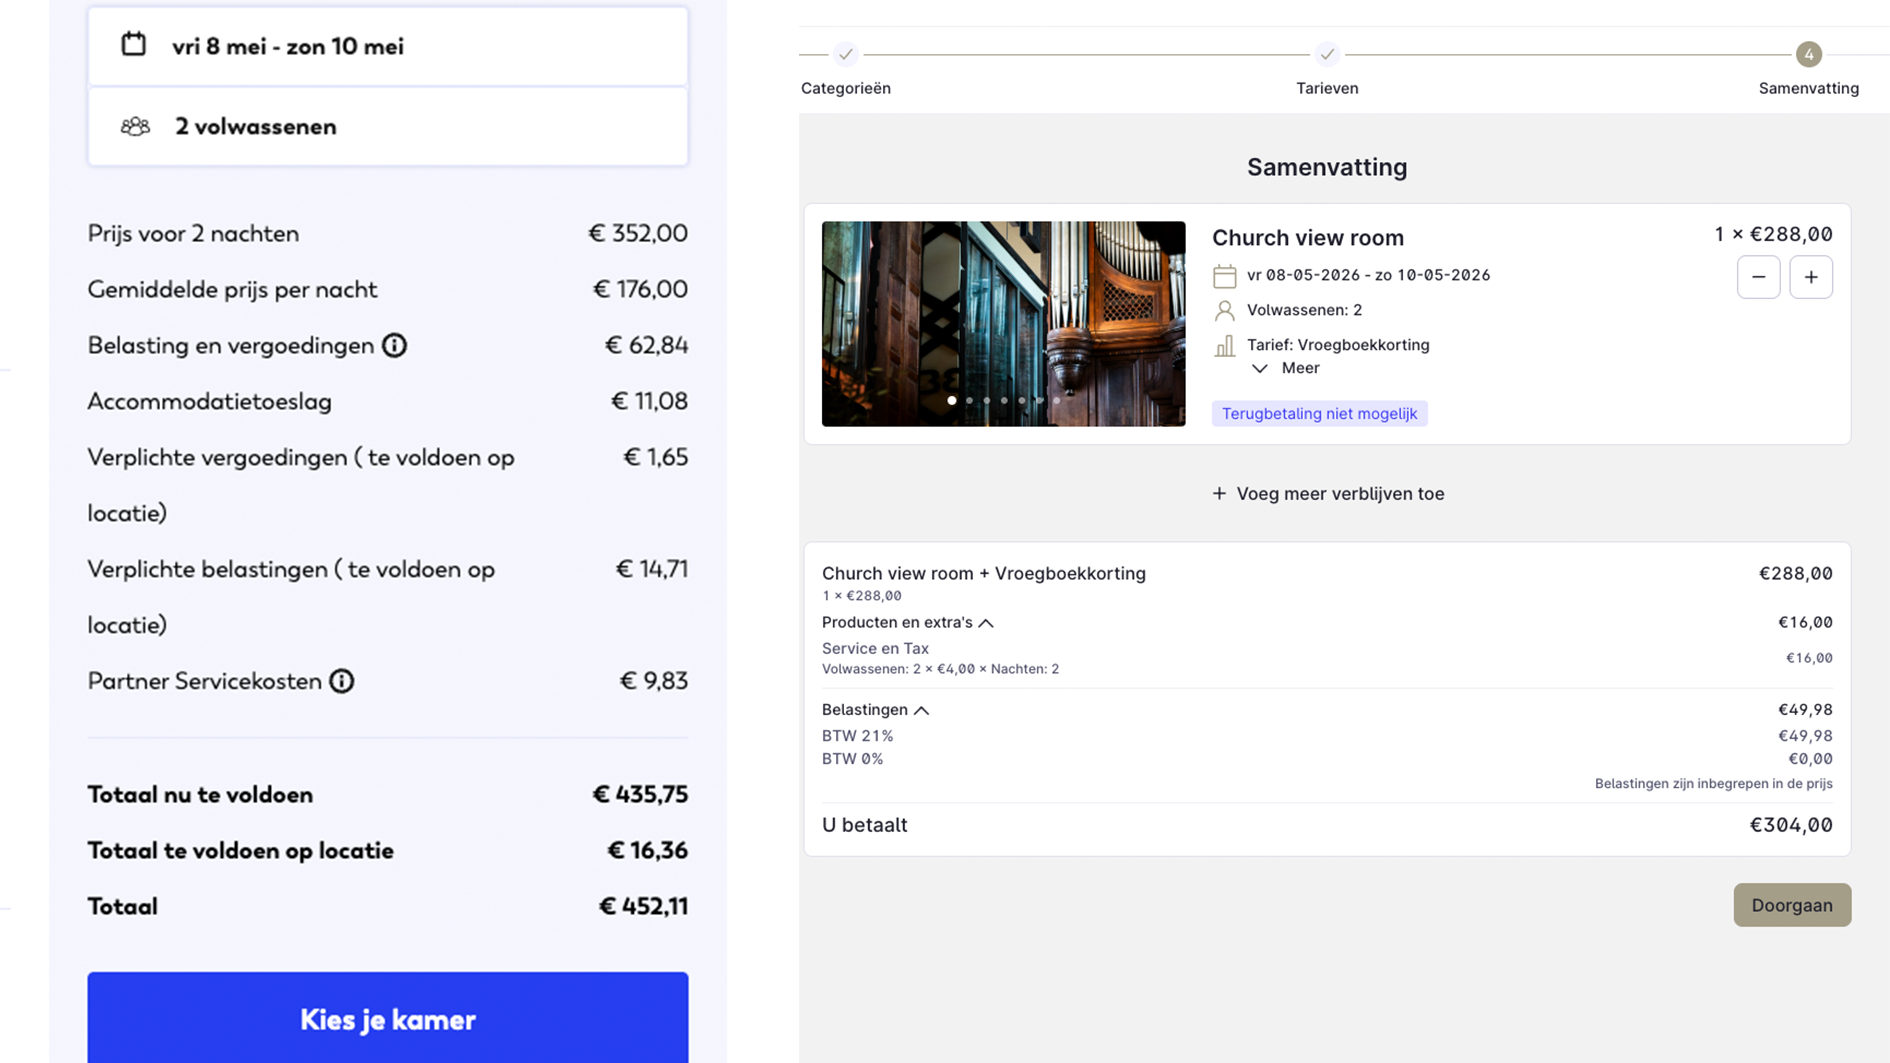Viewport: 1890px width, 1063px height.
Task: Click the rate chart icon beside Tarief
Action: coord(1224,346)
